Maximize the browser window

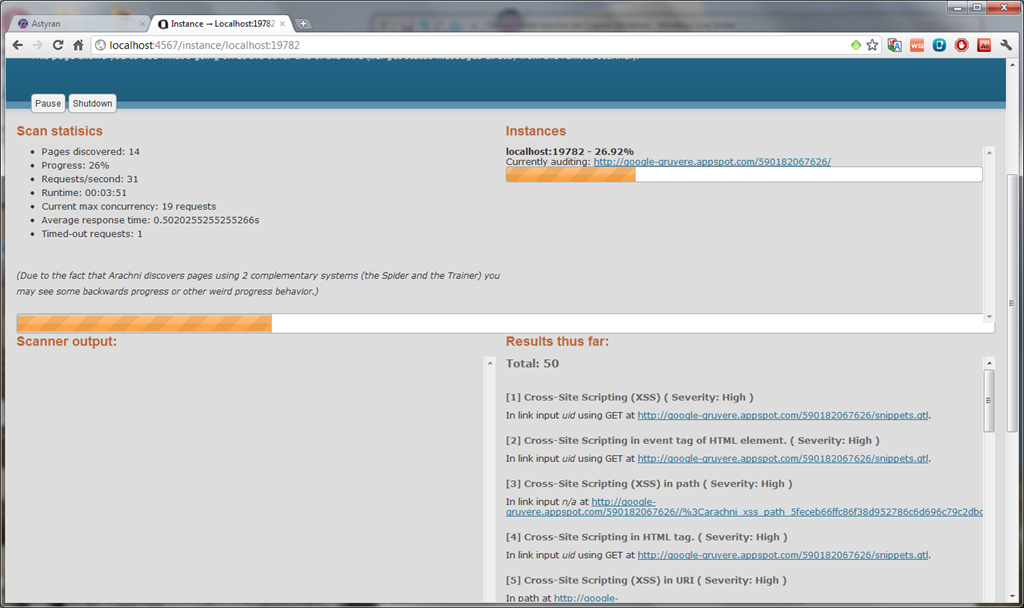coord(977,7)
